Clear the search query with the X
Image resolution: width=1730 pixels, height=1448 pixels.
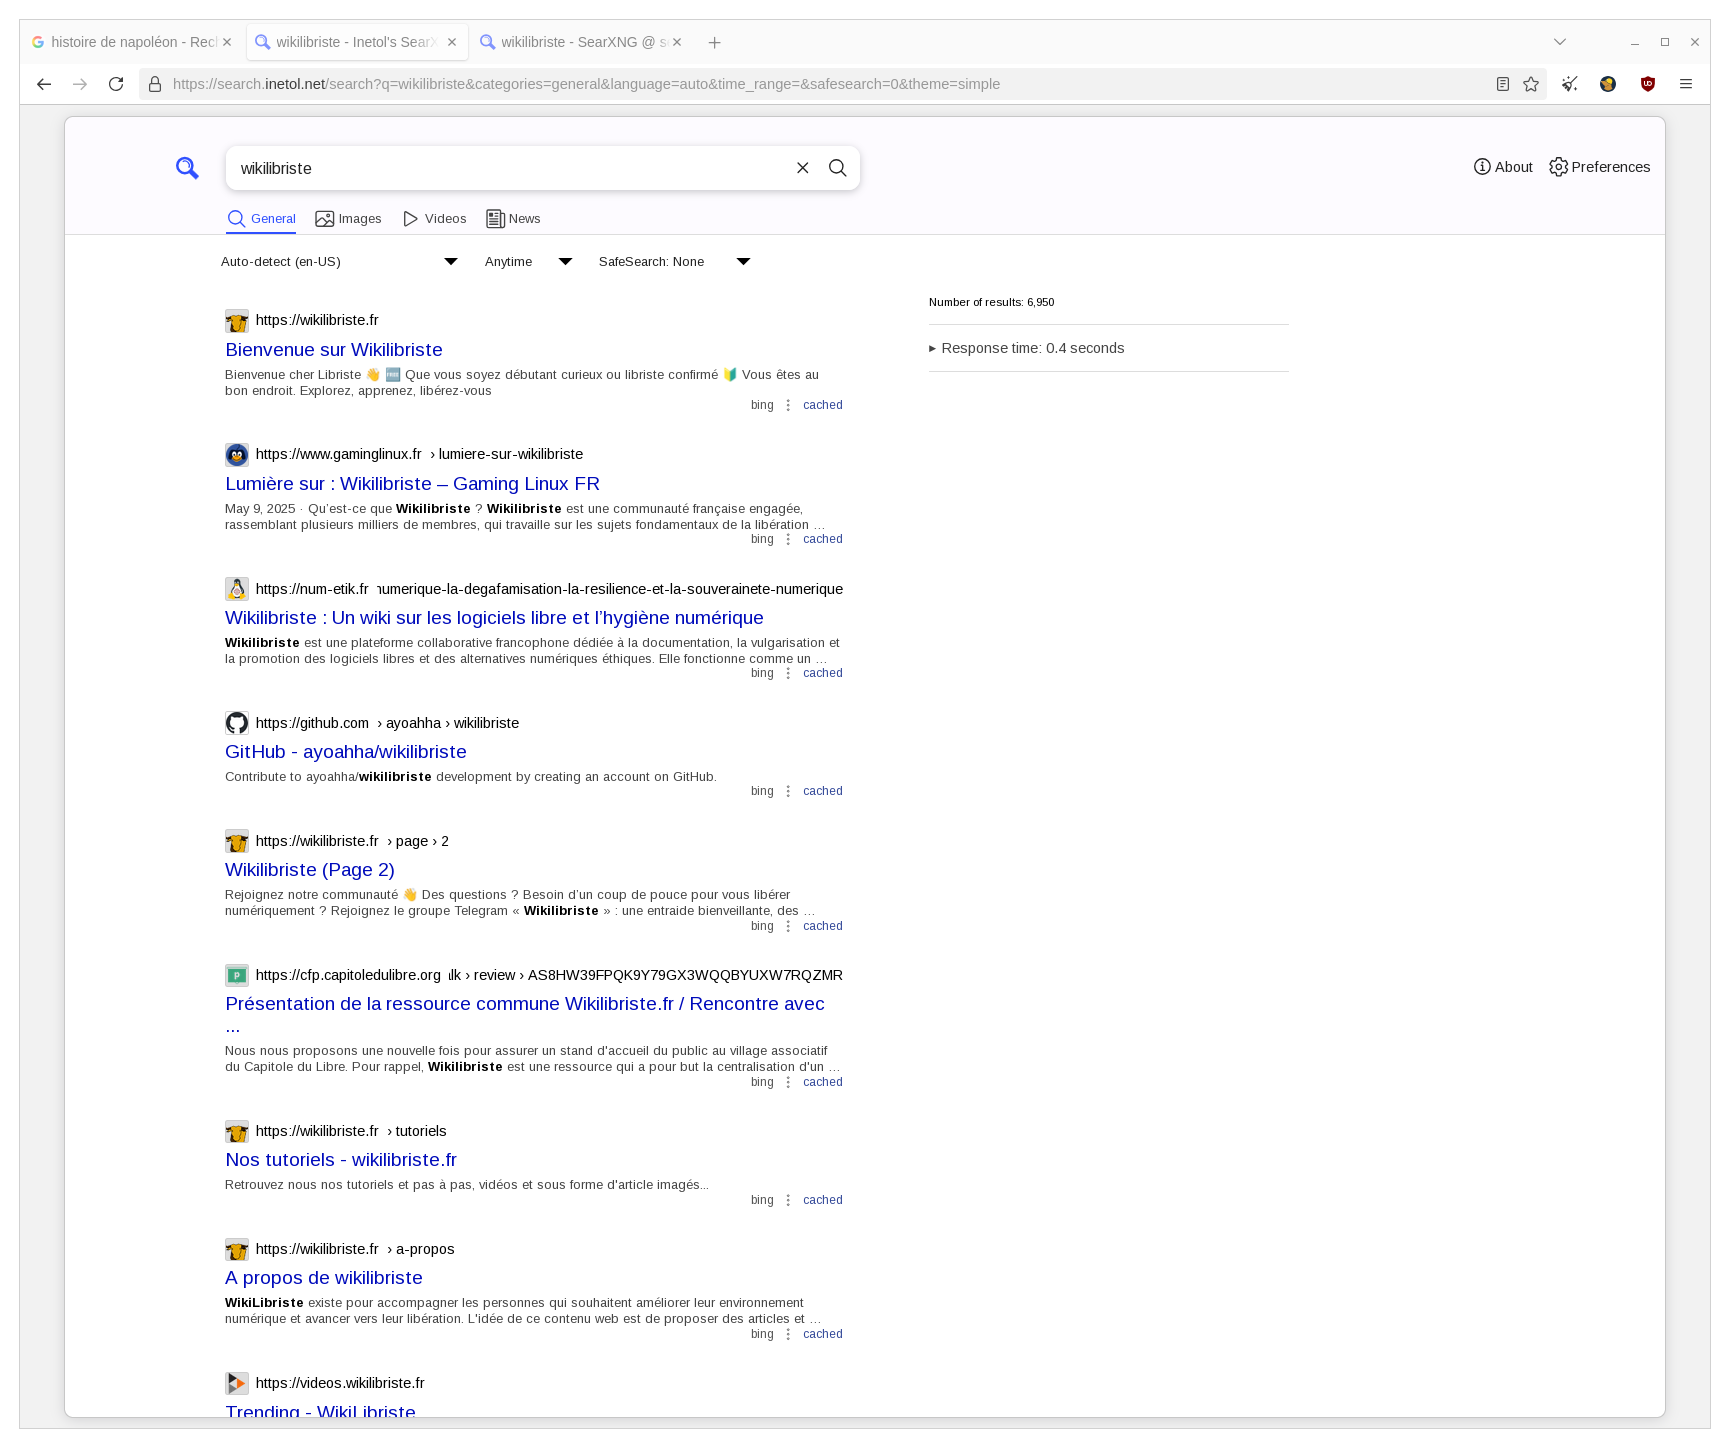pyautogui.click(x=802, y=168)
